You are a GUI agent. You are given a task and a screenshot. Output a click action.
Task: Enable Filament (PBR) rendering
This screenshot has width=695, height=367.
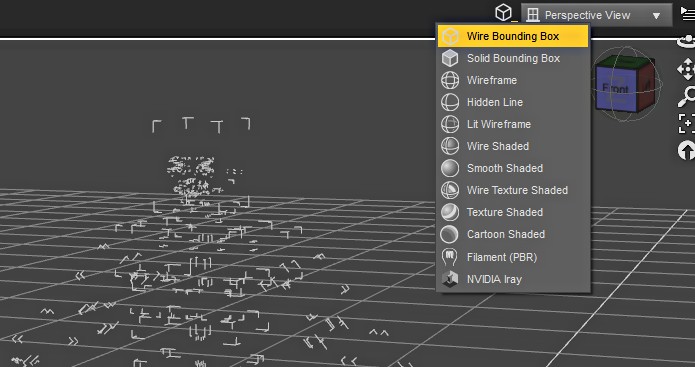[x=513, y=257]
